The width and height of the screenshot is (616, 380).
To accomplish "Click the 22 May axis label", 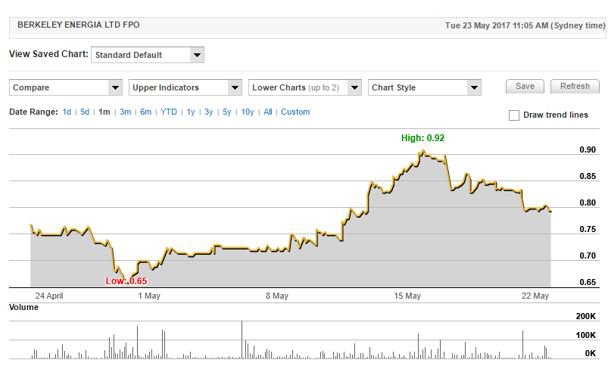I will [535, 296].
